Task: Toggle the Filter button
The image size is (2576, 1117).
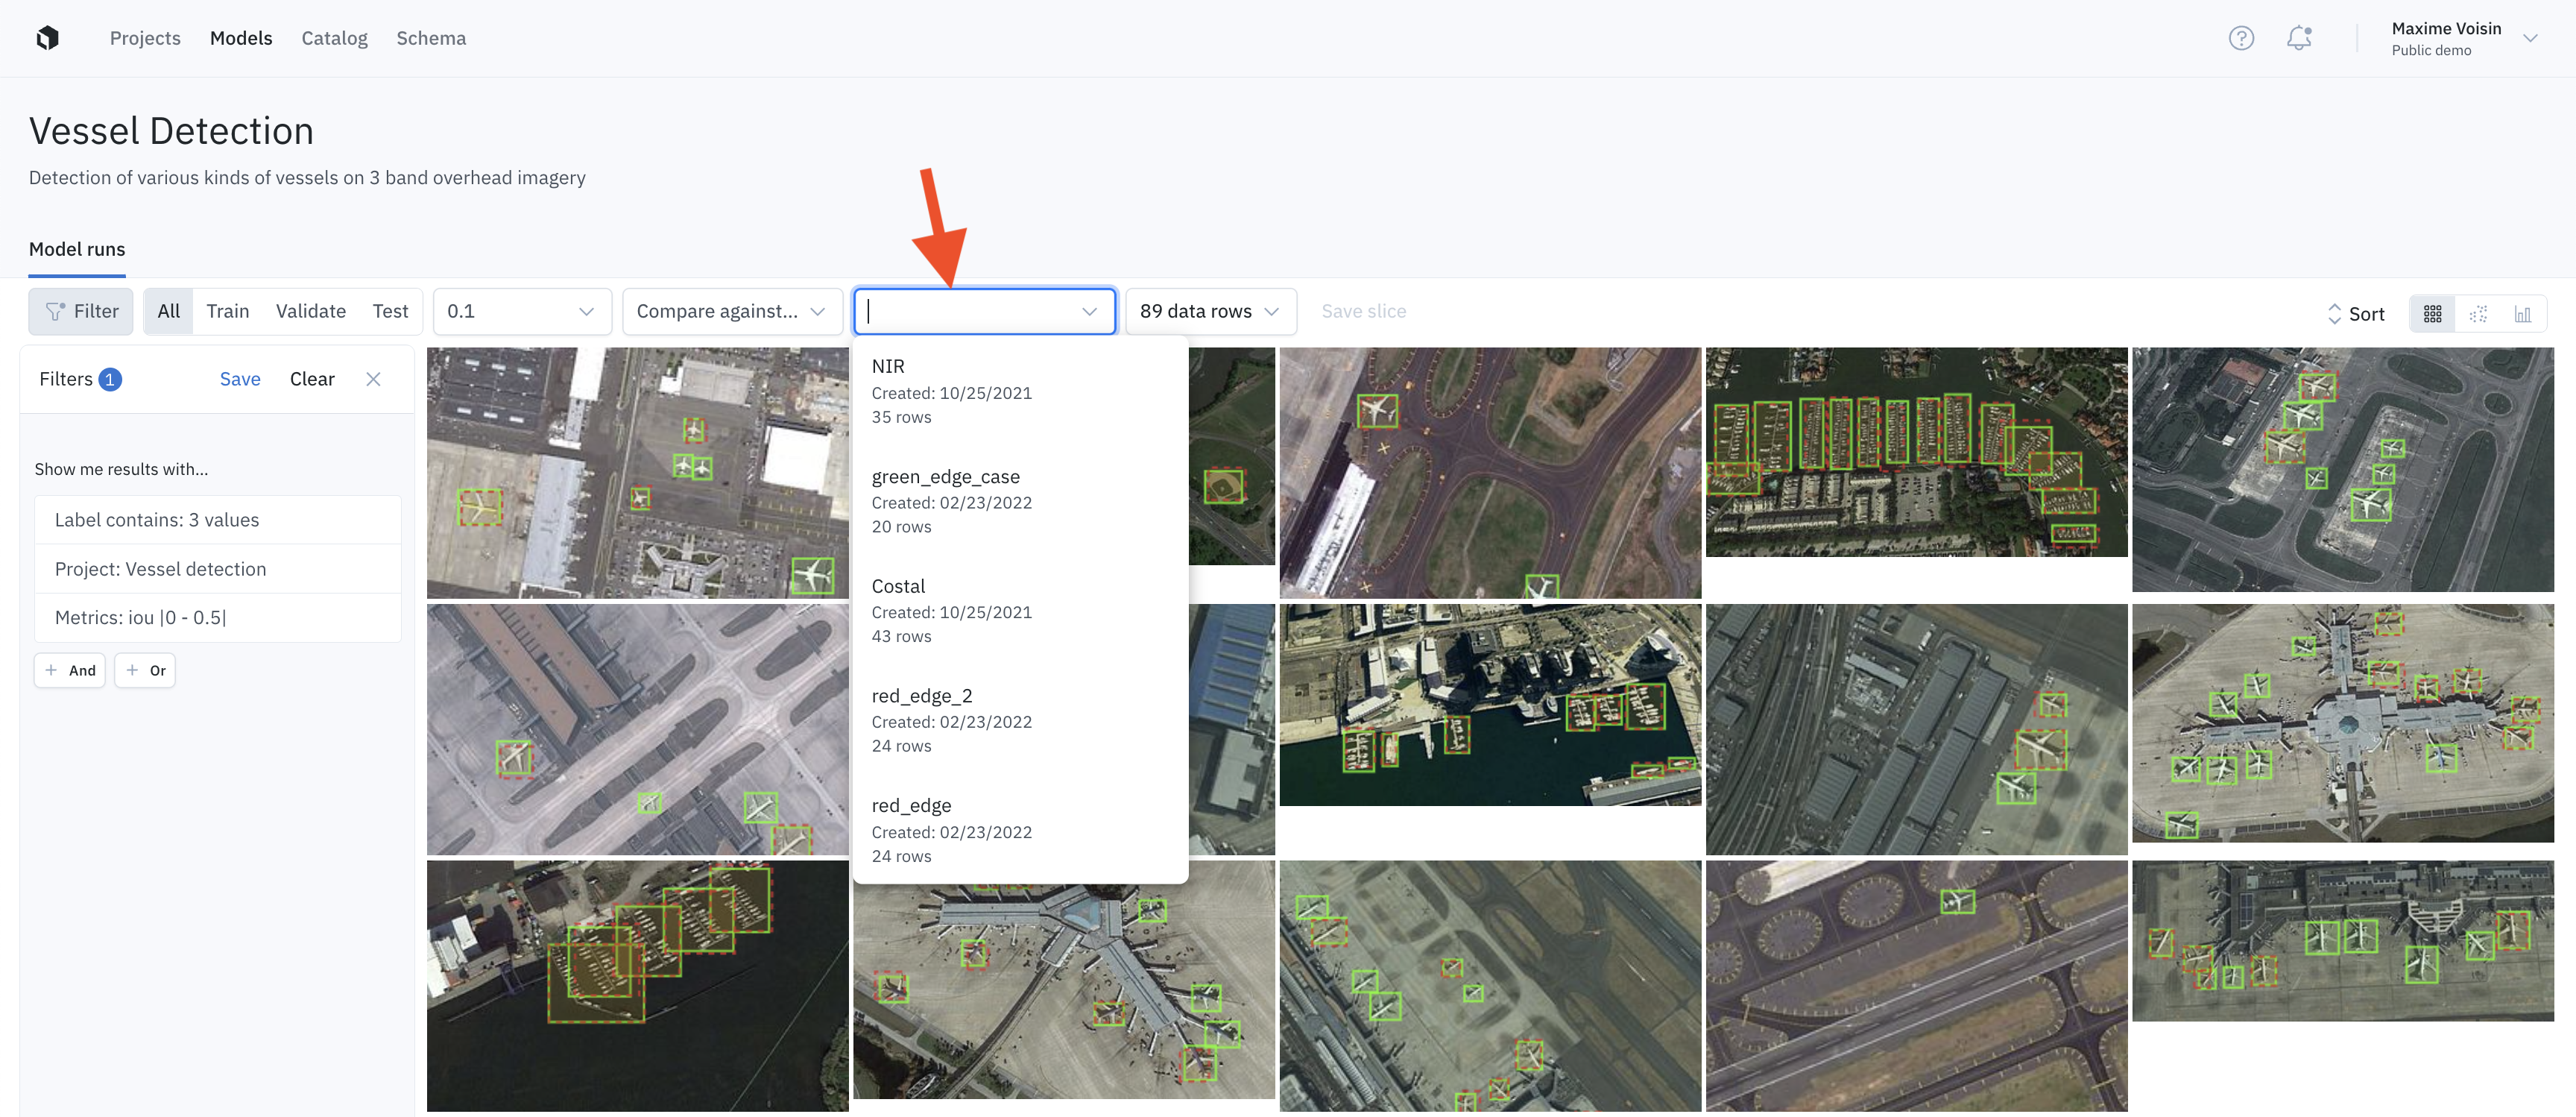Action: point(81,311)
